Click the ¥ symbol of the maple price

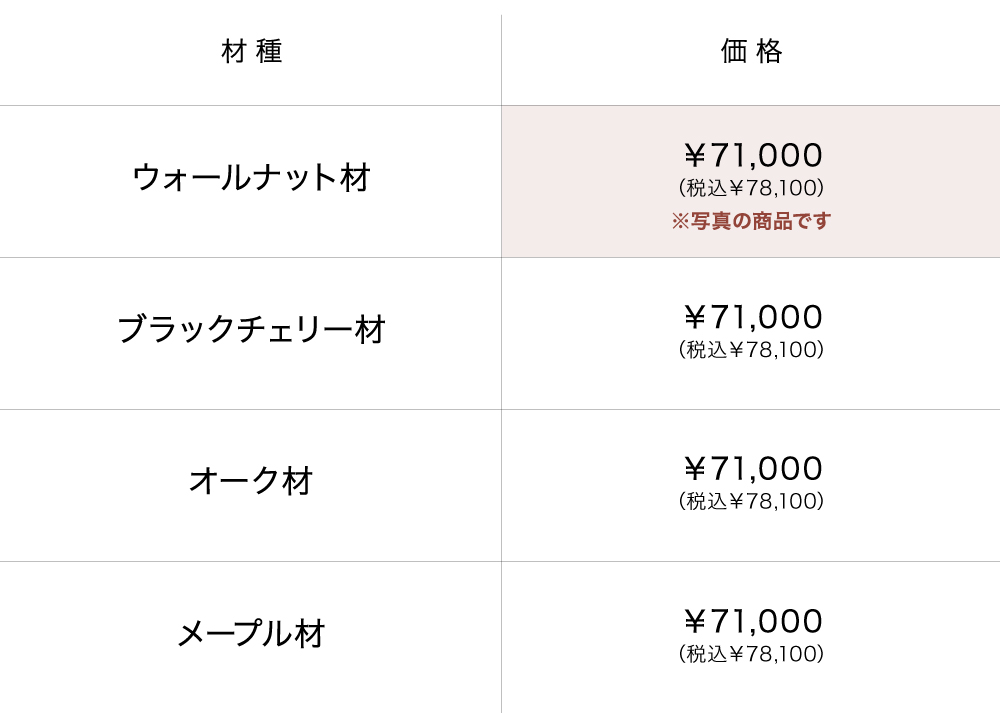[695, 621]
